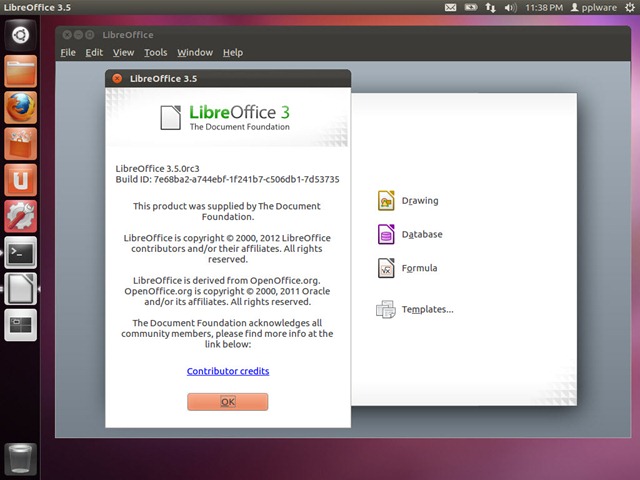This screenshot has width=640, height=480.
Task: Open the Workspace Switcher icon
Action: click(20, 325)
